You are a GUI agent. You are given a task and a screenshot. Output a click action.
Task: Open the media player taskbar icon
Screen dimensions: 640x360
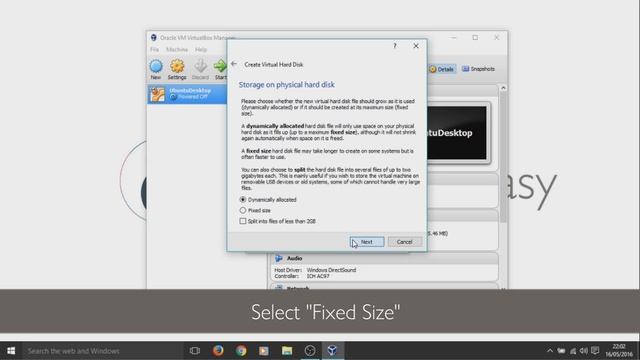(x=264, y=351)
